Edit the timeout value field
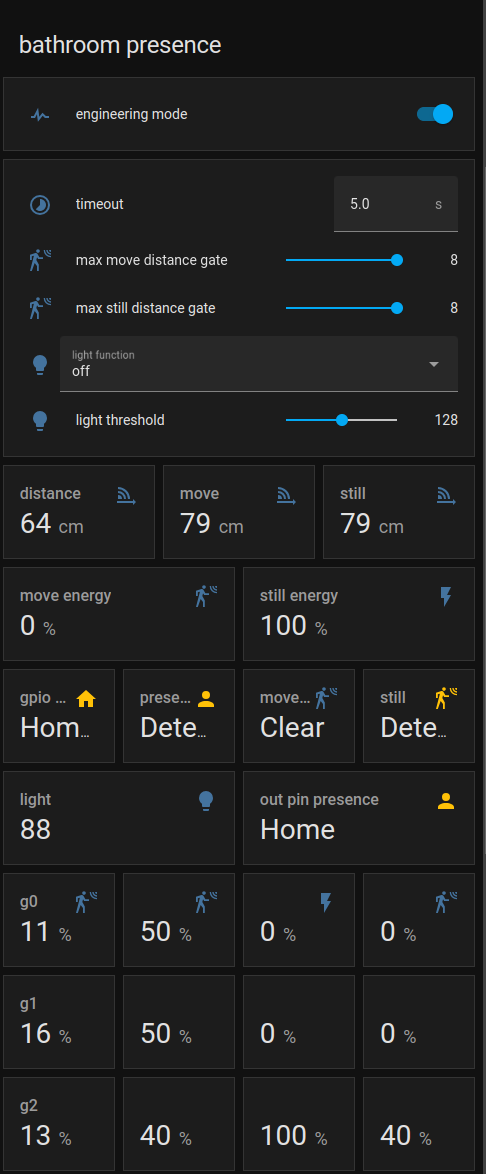Image resolution: width=486 pixels, height=1174 pixels. coord(395,204)
